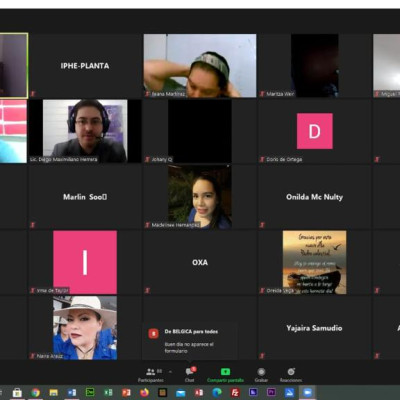The image size is (400, 400).
Task: Start Compartir pantalla screen sharing
Action: 225,375
